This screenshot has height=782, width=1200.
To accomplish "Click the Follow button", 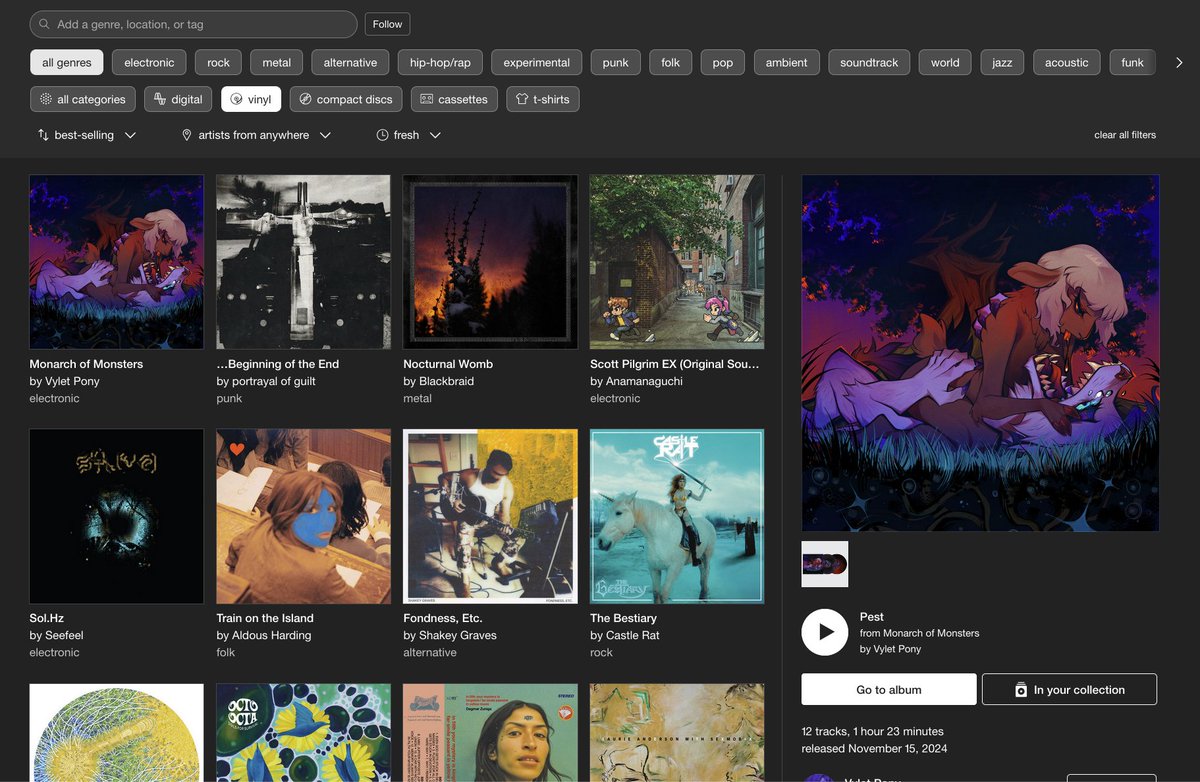I will (387, 24).
